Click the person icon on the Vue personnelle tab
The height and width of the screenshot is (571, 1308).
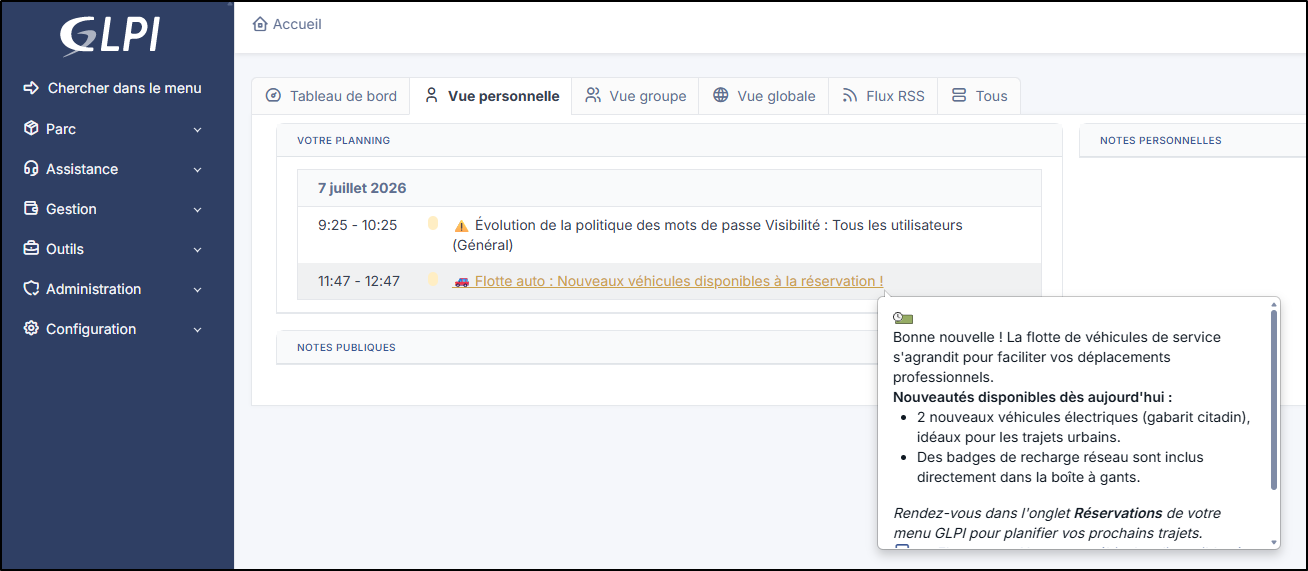pos(432,96)
